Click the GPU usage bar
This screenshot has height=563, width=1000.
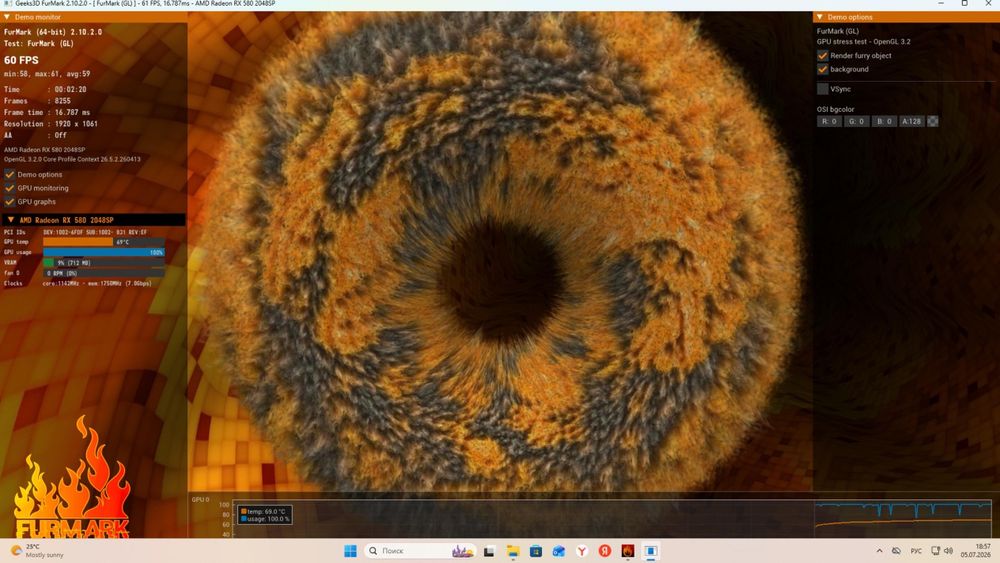[103, 252]
